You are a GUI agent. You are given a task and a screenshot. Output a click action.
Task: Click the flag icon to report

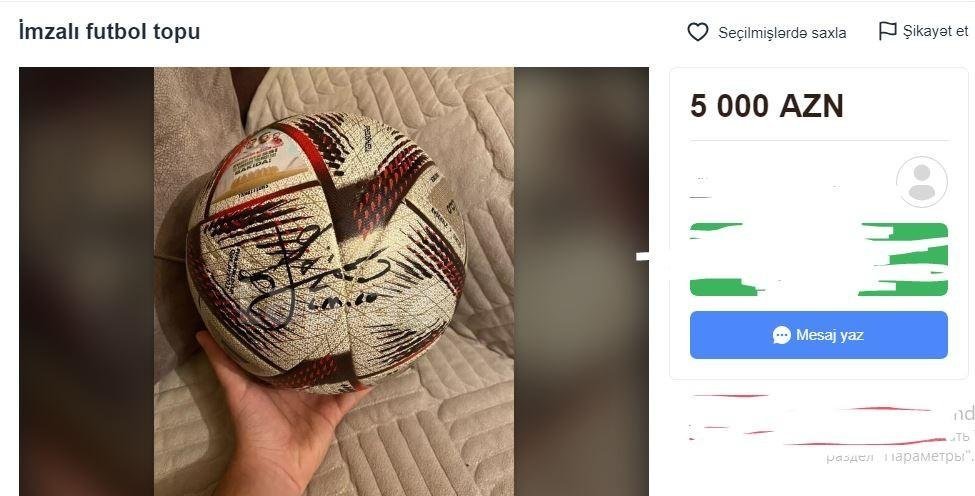[887, 30]
